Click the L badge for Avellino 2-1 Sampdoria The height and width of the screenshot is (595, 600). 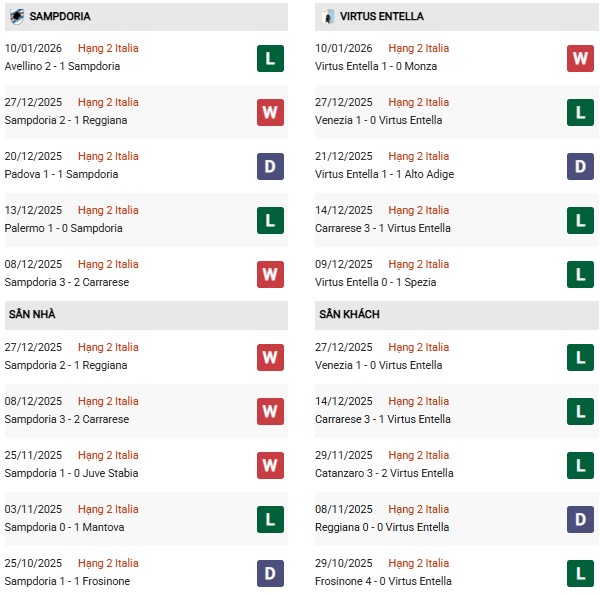click(270, 58)
